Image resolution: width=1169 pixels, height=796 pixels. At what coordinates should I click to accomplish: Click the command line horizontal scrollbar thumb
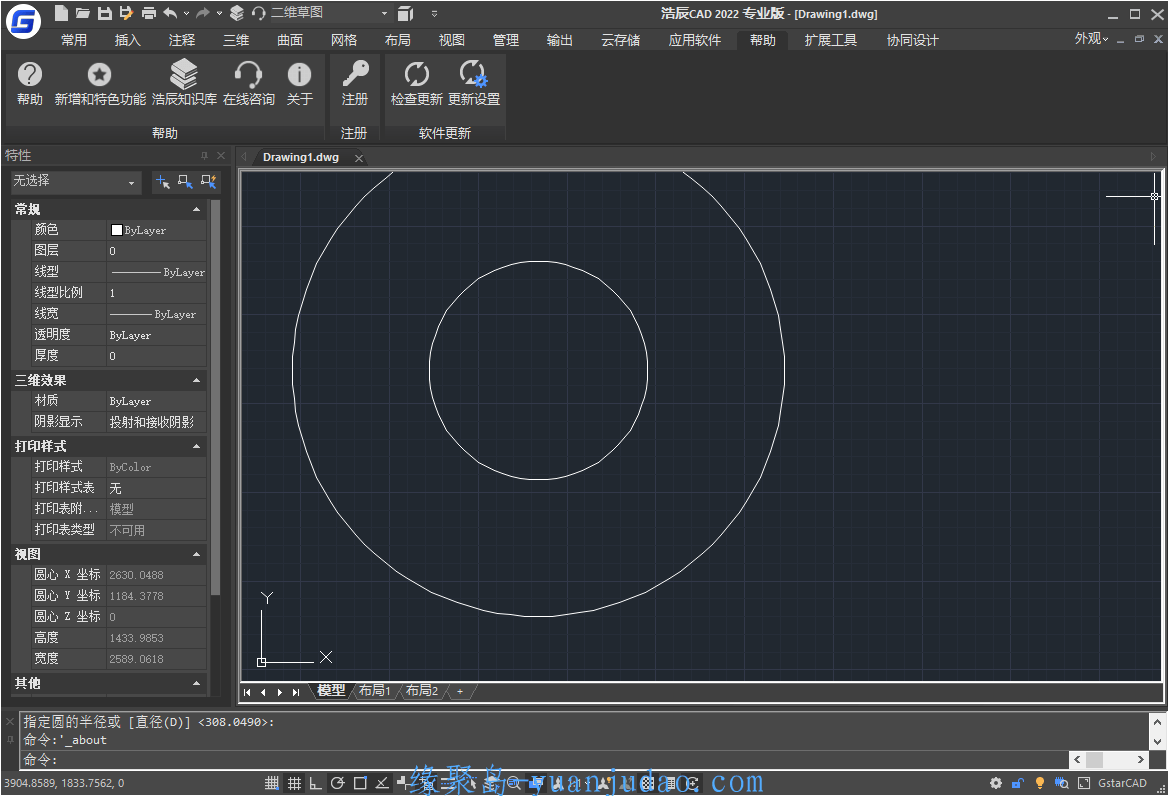click(x=1094, y=759)
